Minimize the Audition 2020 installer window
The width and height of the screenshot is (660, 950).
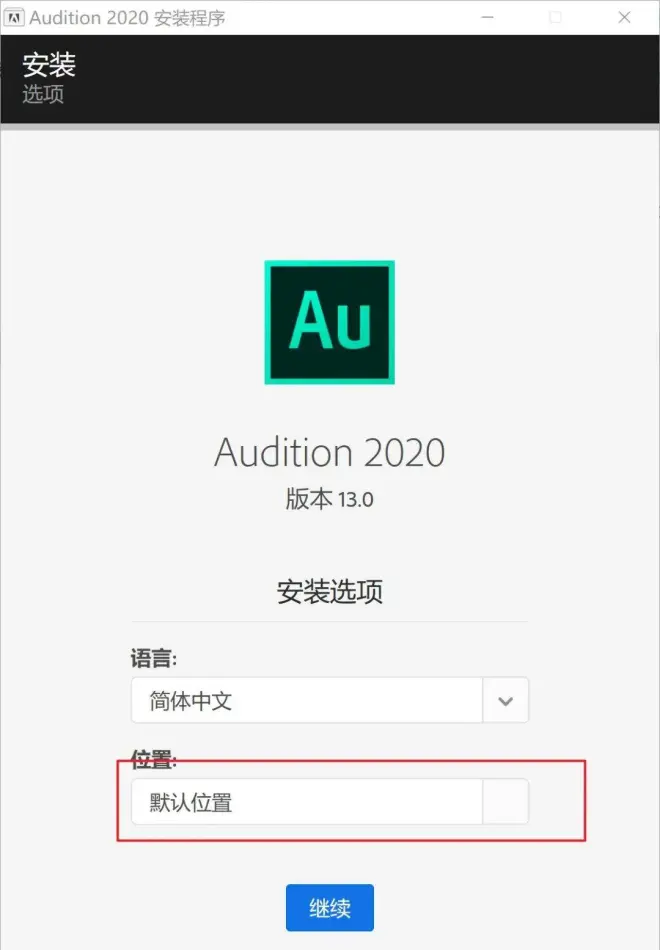tap(486, 17)
